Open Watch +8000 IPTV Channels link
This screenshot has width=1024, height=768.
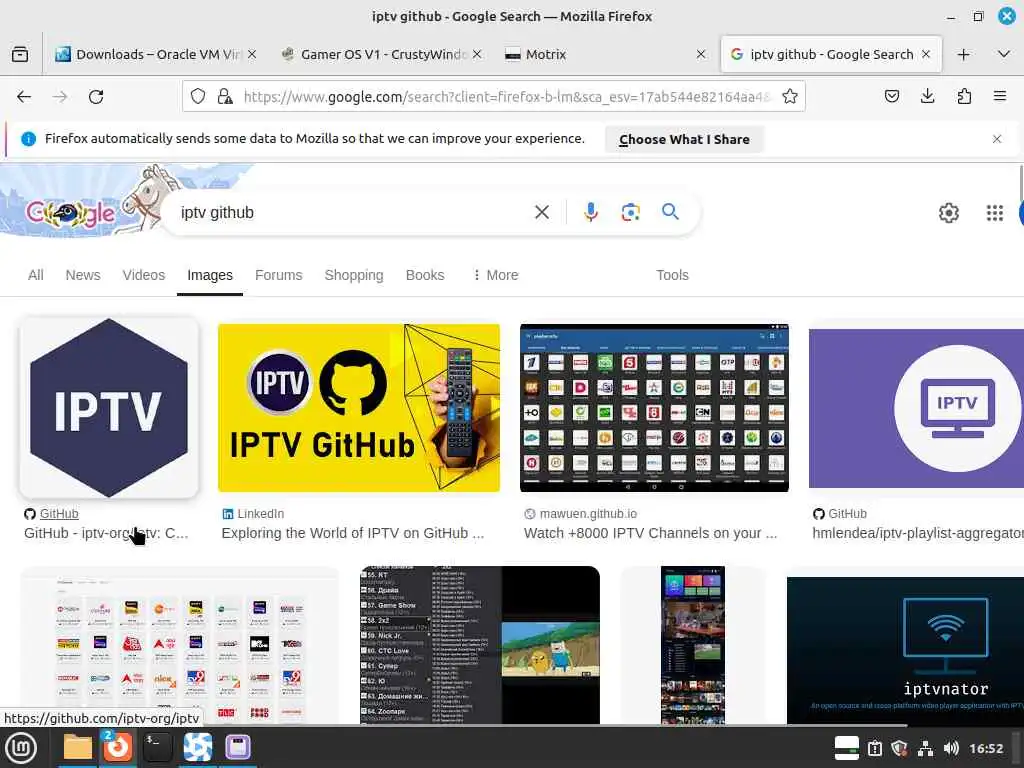(x=650, y=533)
